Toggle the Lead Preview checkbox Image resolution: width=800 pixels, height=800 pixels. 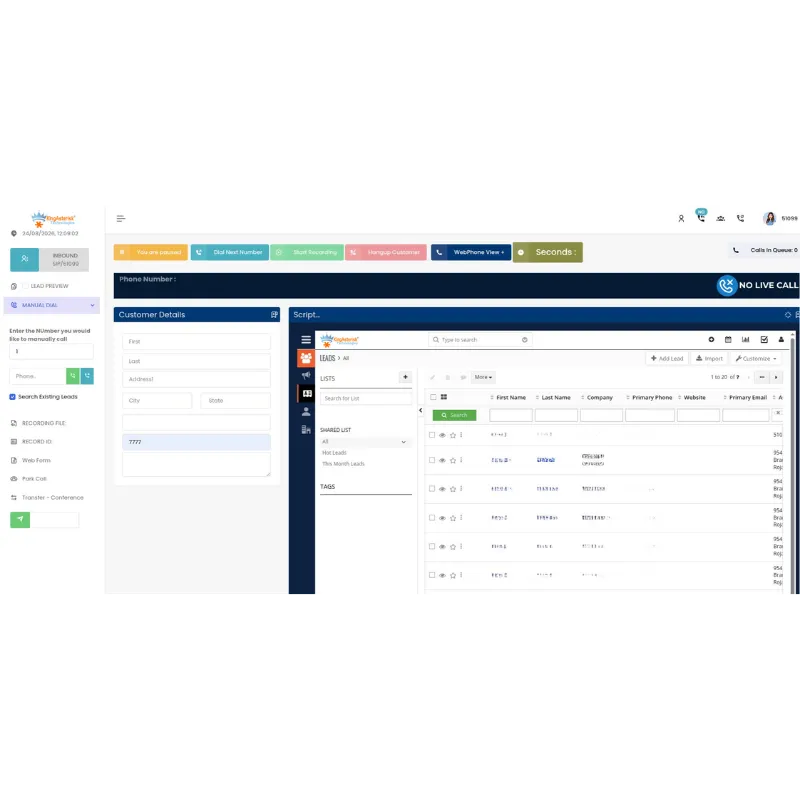point(25,286)
